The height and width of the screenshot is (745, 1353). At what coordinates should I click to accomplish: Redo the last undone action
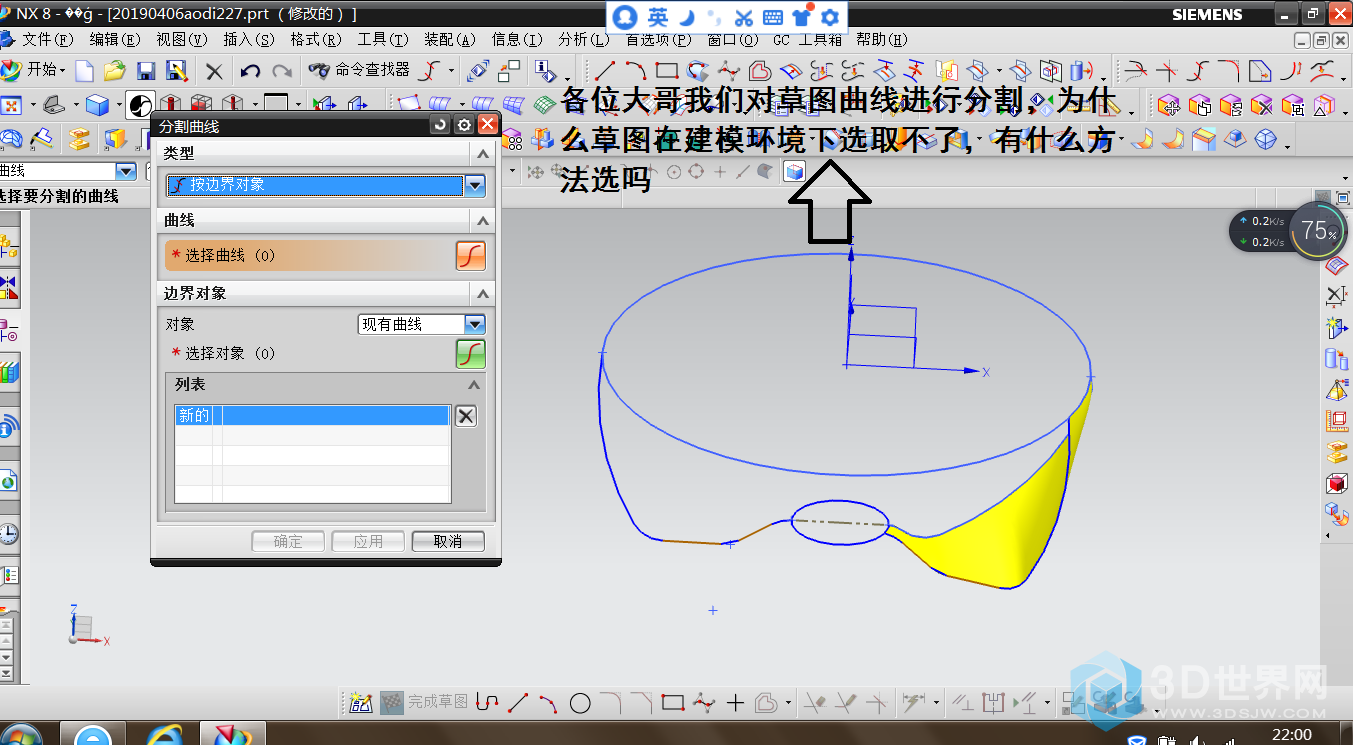pyautogui.click(x=282, y=71)
